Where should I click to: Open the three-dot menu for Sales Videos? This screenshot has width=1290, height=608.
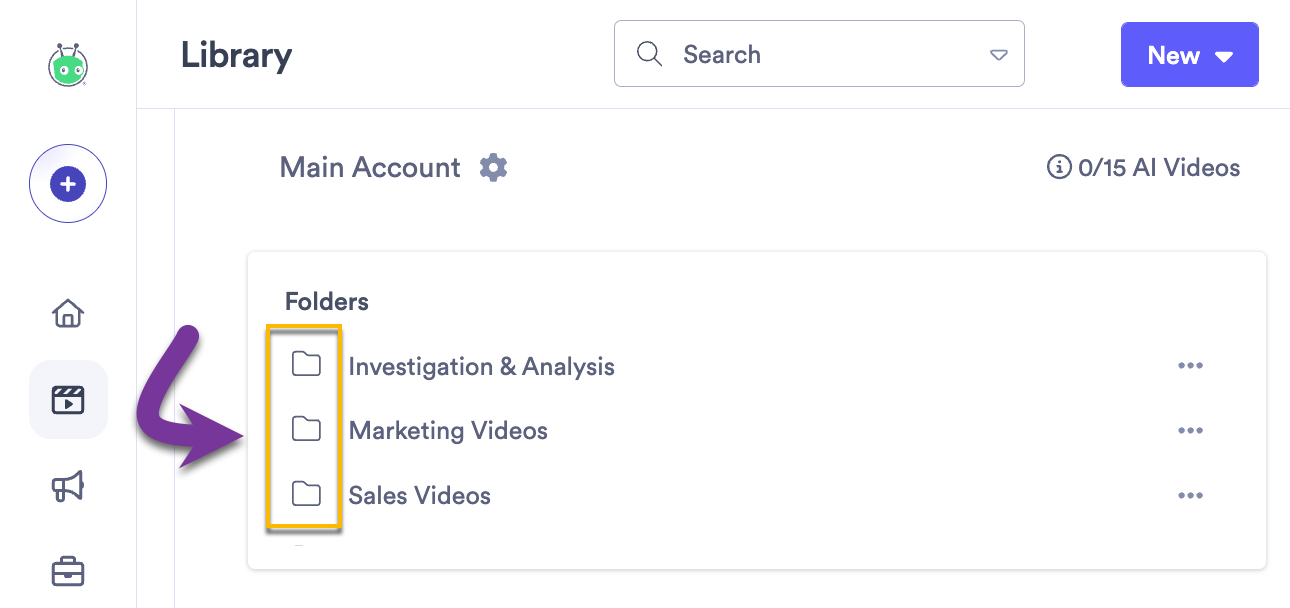[x=1190, y=494]
